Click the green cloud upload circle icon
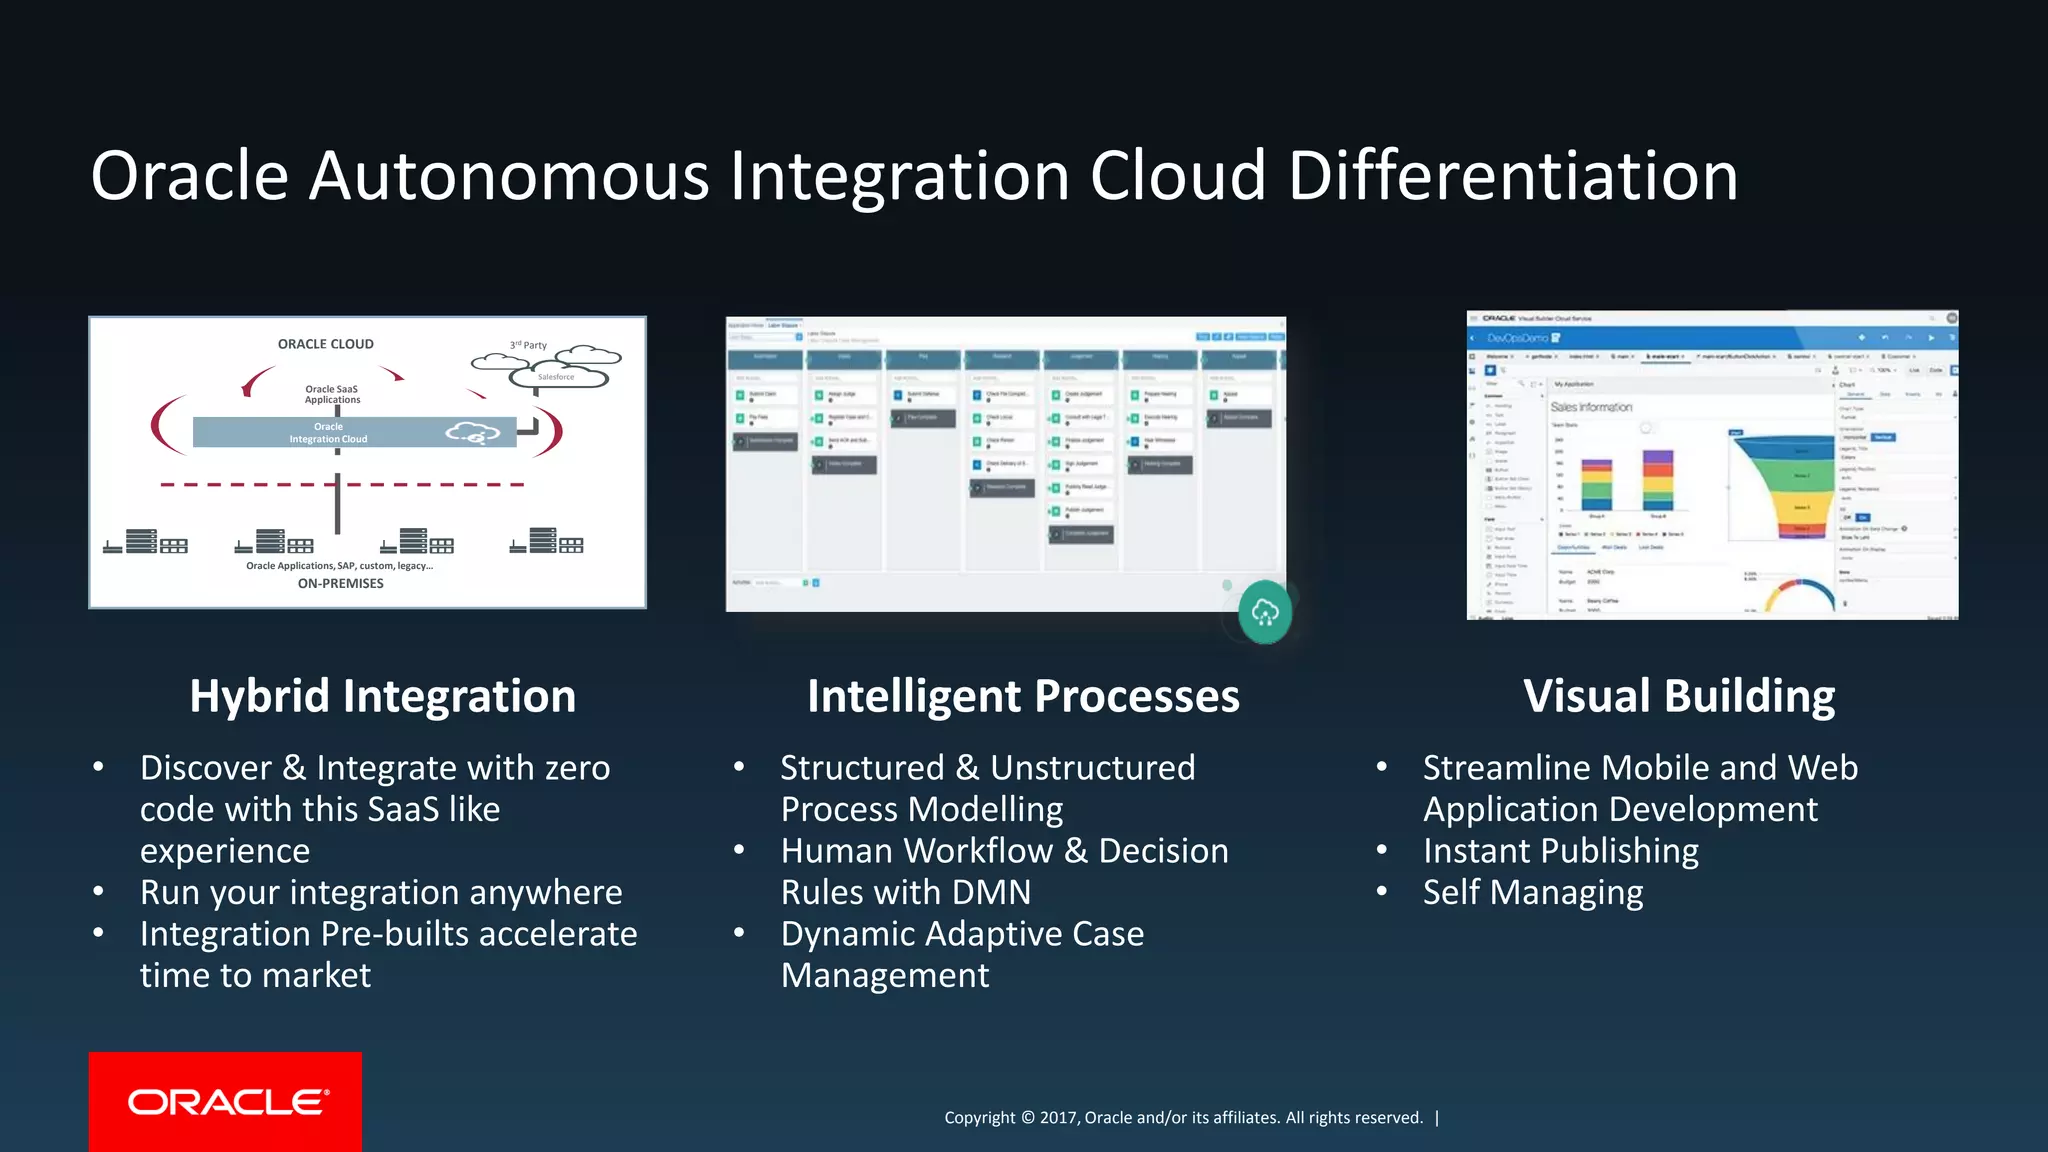 pyautogui.click(x=1265, y=612)
